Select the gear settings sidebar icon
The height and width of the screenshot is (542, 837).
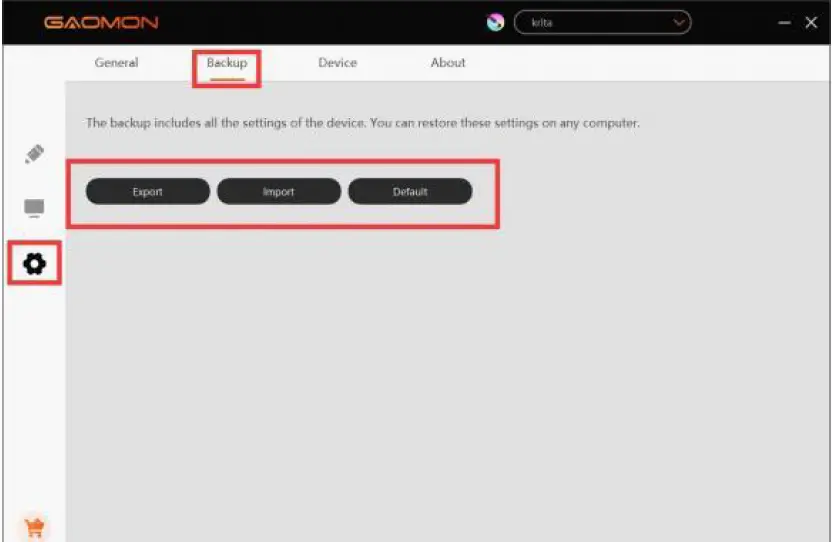click(35, 263)
